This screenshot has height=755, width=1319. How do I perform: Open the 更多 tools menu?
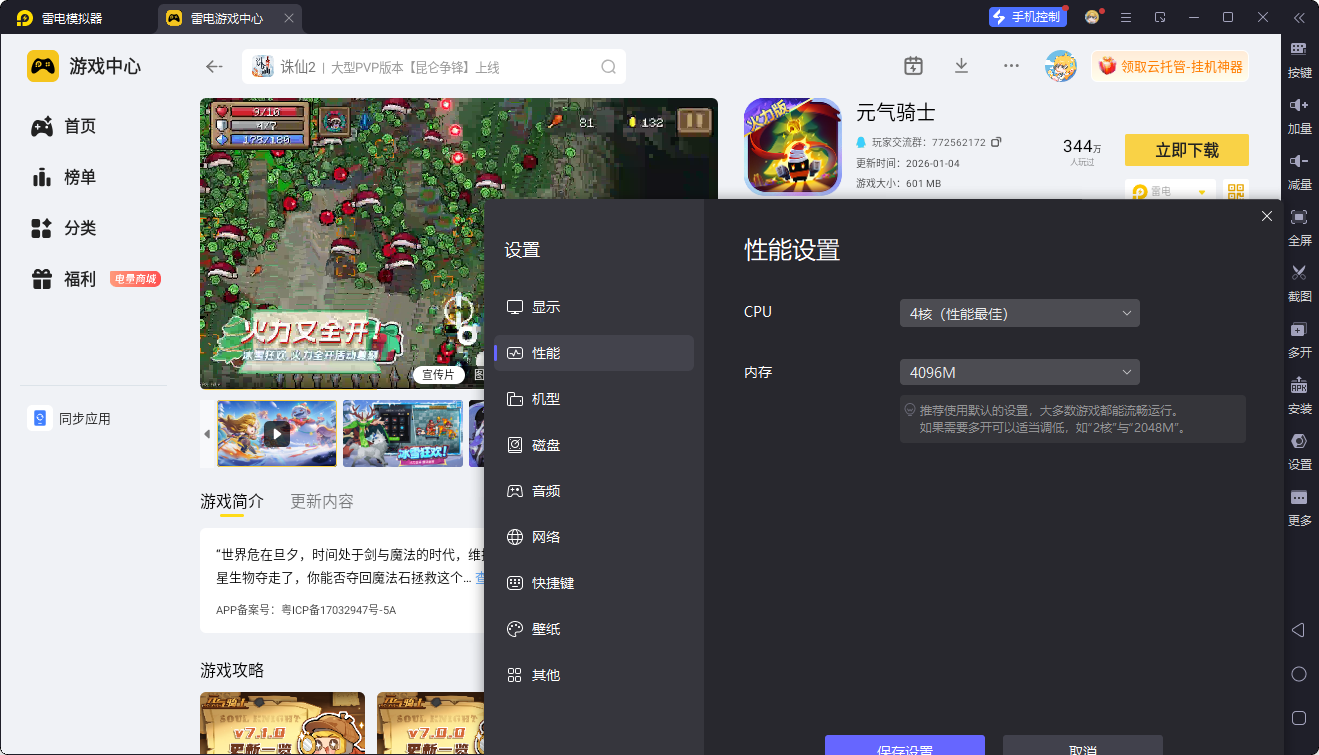pos(1299,507)
